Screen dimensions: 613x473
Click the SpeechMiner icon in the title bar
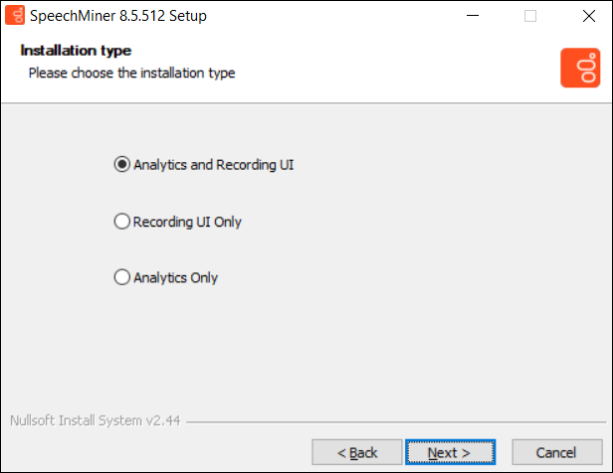[15, 15]
